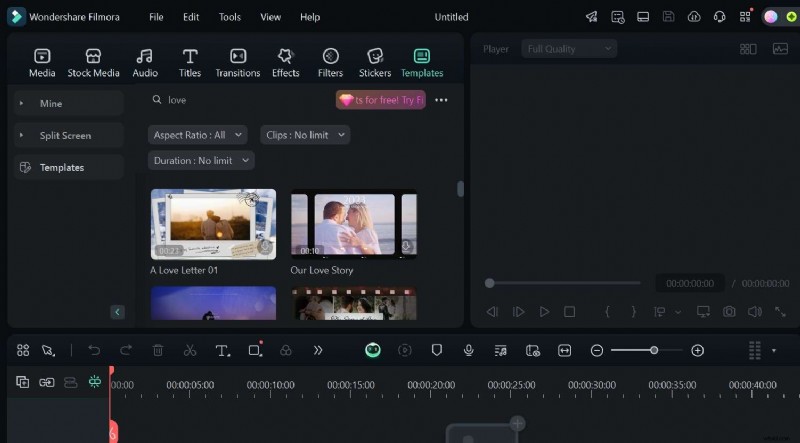Select the Text tool in timeline toolbar
This screenshot has height=443, width=800.
[222, 351]
